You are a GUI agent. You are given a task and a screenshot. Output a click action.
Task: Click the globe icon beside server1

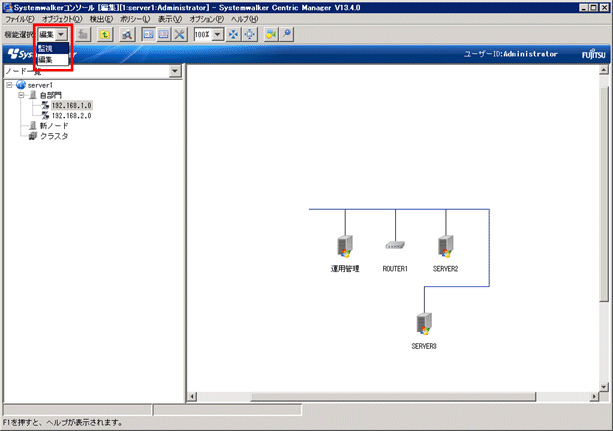21,85
